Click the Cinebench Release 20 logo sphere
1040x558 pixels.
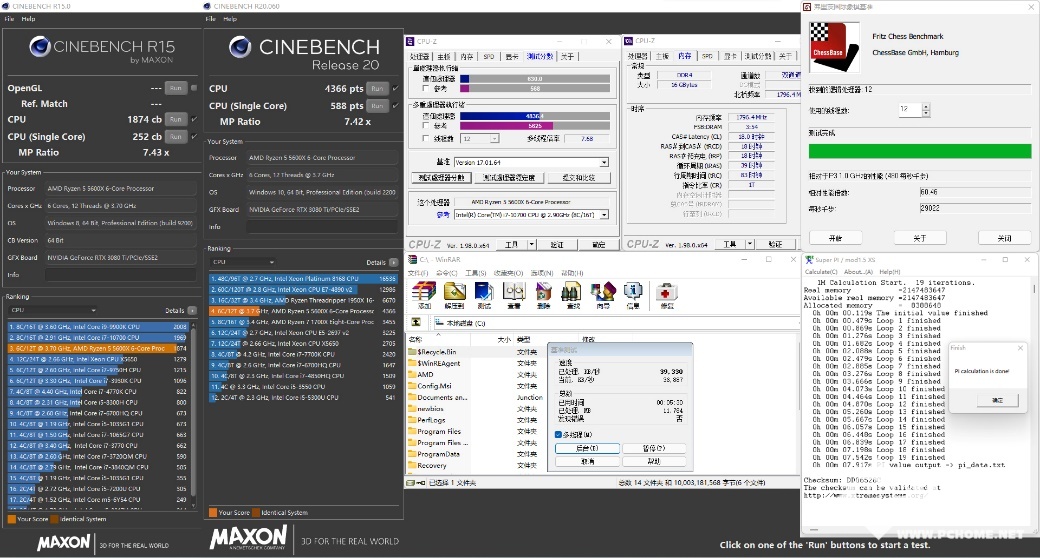click(x=240, y=46)
